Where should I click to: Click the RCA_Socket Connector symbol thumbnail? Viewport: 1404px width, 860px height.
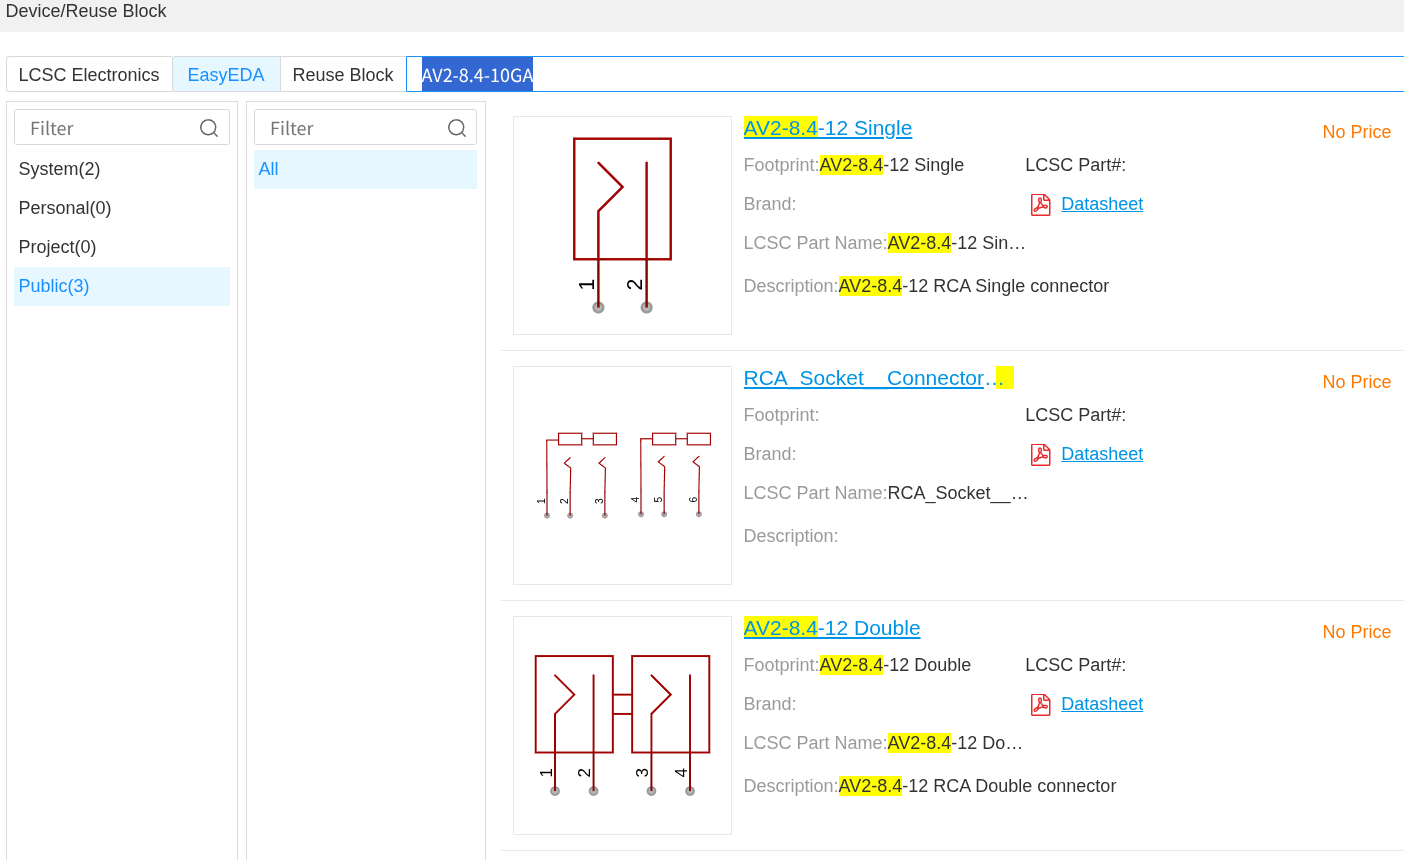pyautogui.click(x=622, y=475)
